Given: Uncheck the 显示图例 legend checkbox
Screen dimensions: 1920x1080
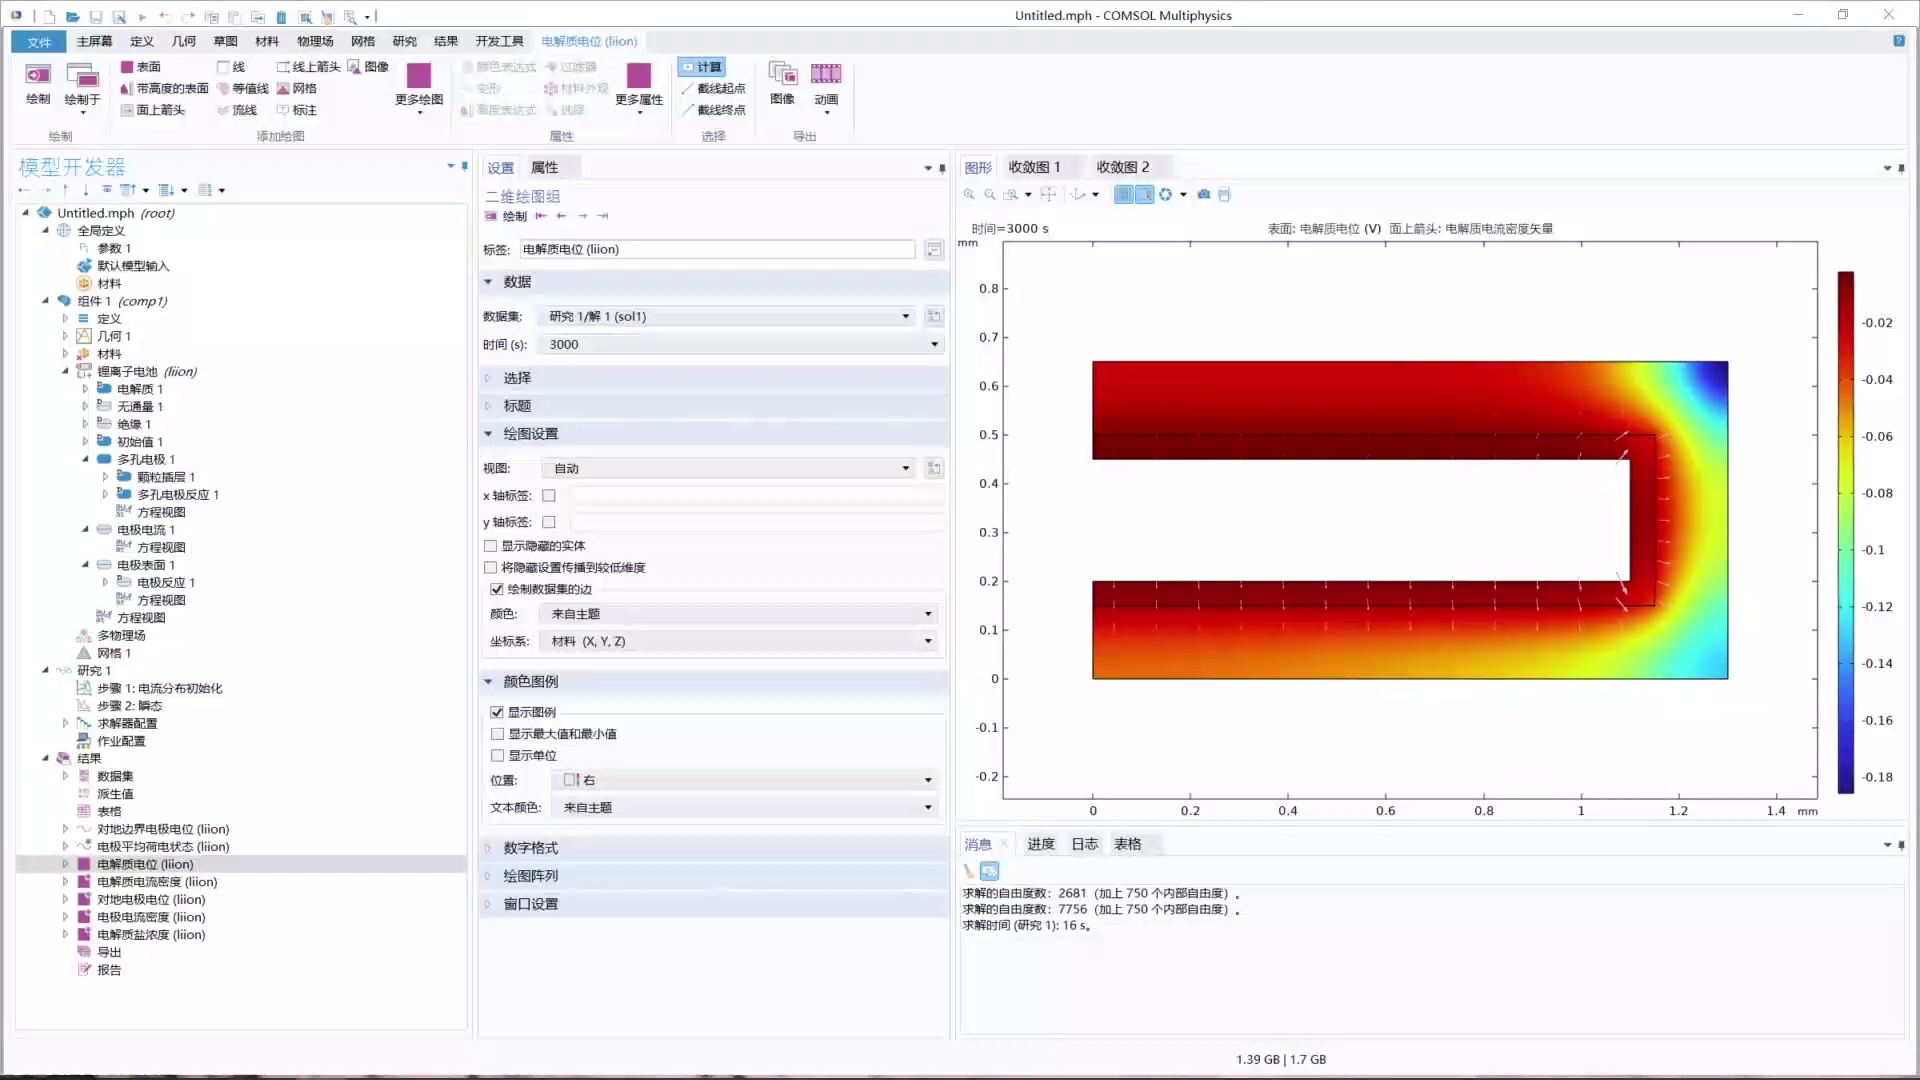Looking at the screenshot, I should 497,711.
